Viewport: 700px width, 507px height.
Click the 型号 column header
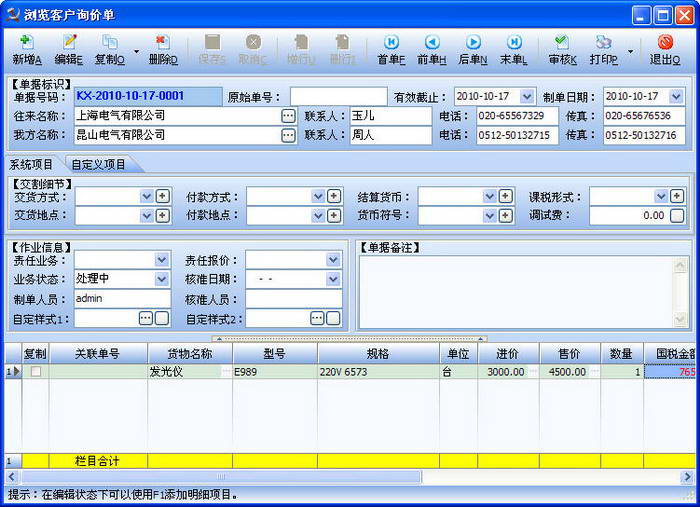(x=275, y=354)
